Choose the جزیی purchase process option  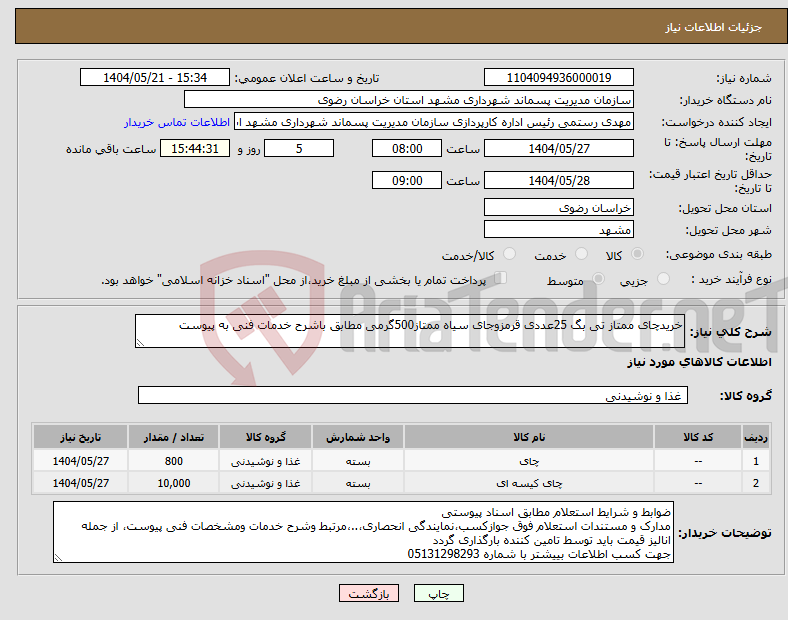pos(663,278)
